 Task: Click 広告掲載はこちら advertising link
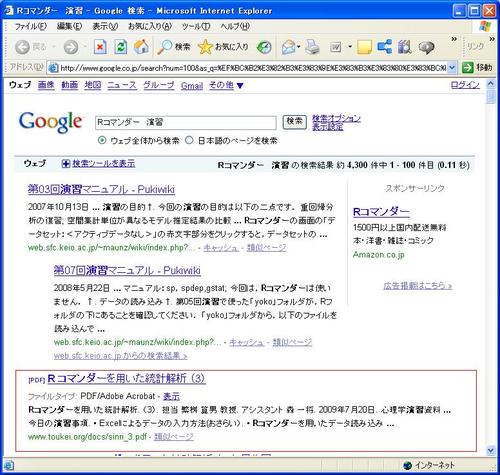[x=418, y=286]
